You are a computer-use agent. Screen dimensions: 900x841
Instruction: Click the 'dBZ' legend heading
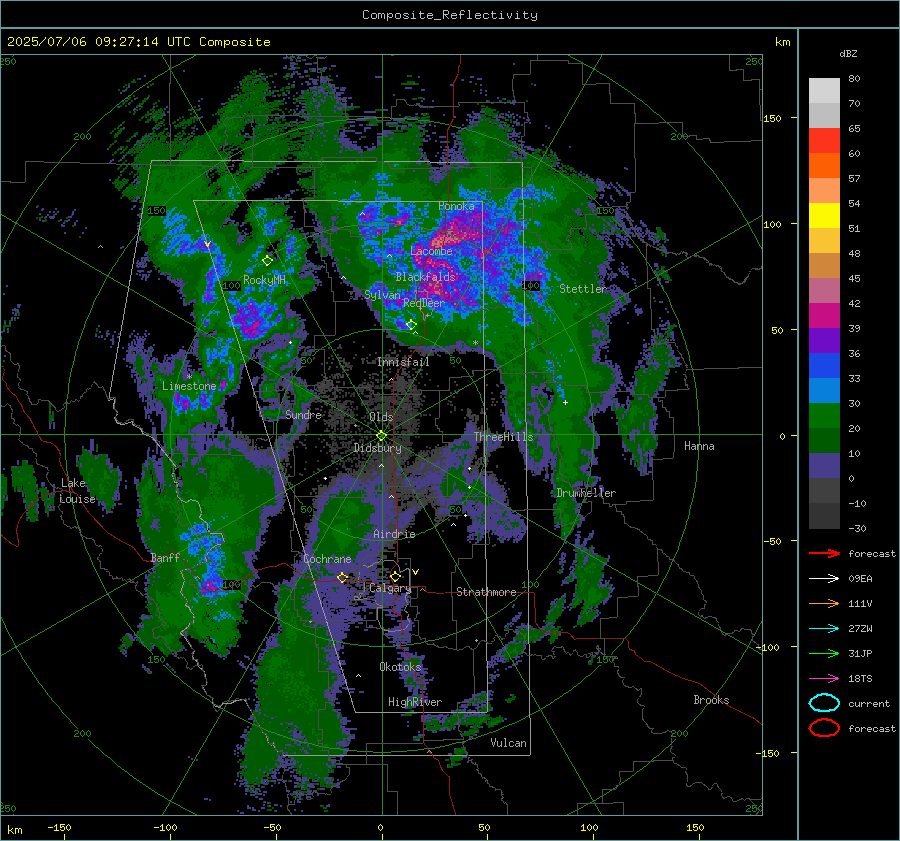(848, 53)
